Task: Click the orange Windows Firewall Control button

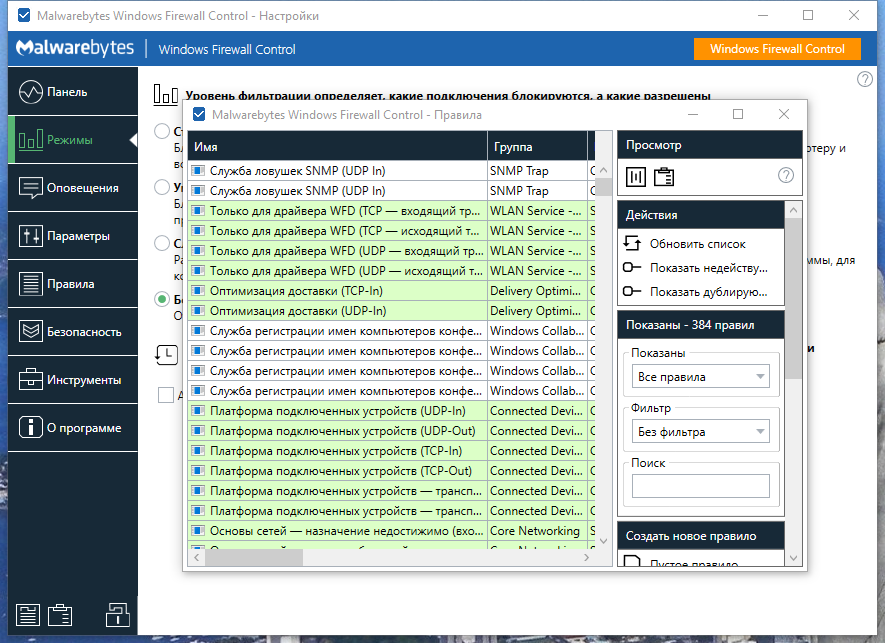Action: click(x=777, y=49)
